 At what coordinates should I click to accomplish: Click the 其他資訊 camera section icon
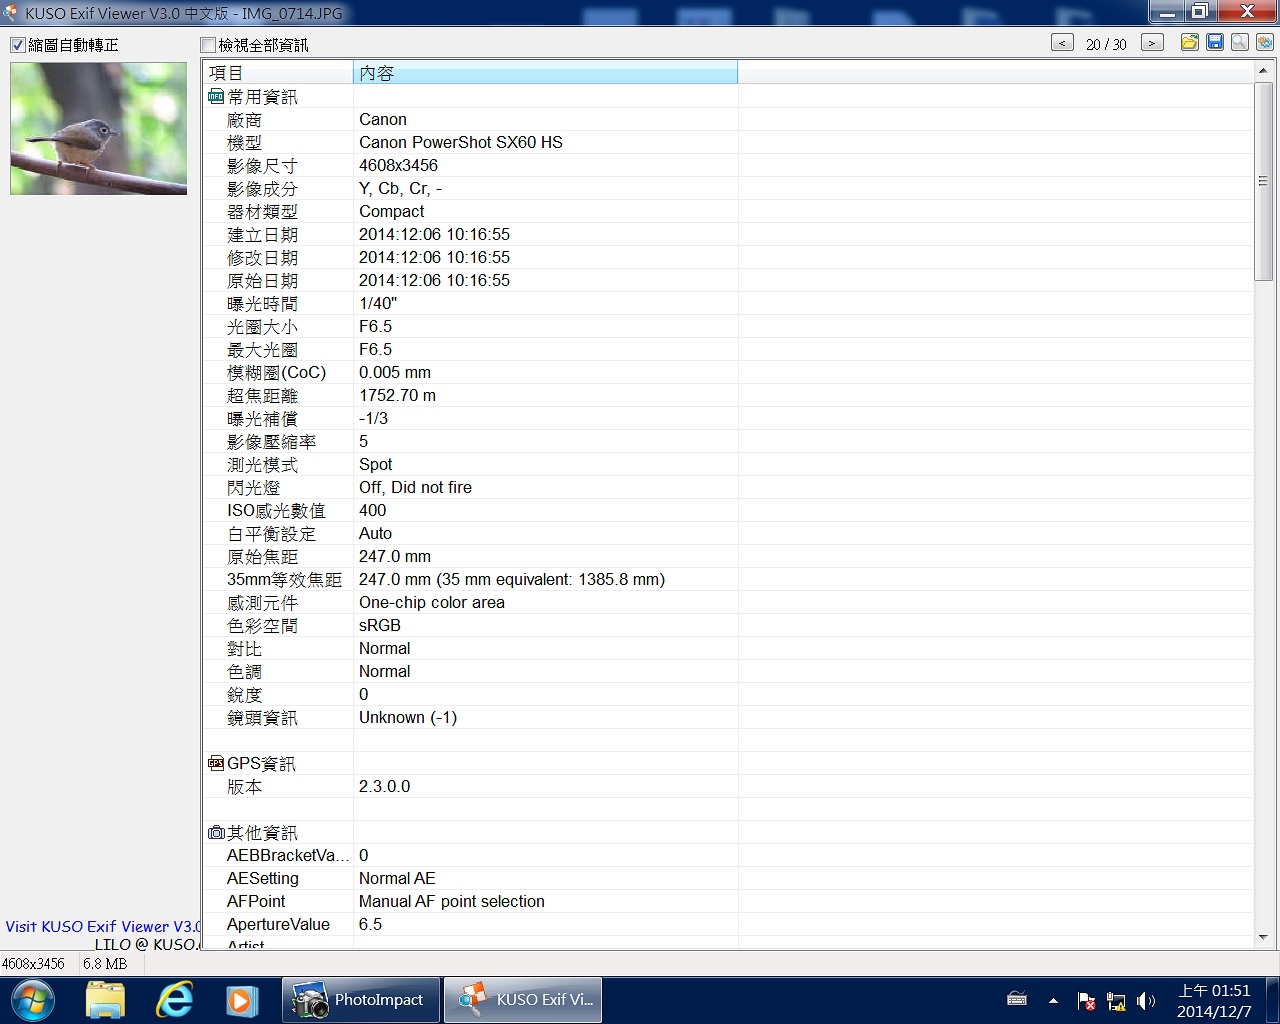pyautogui.click(x=216, y=832)
